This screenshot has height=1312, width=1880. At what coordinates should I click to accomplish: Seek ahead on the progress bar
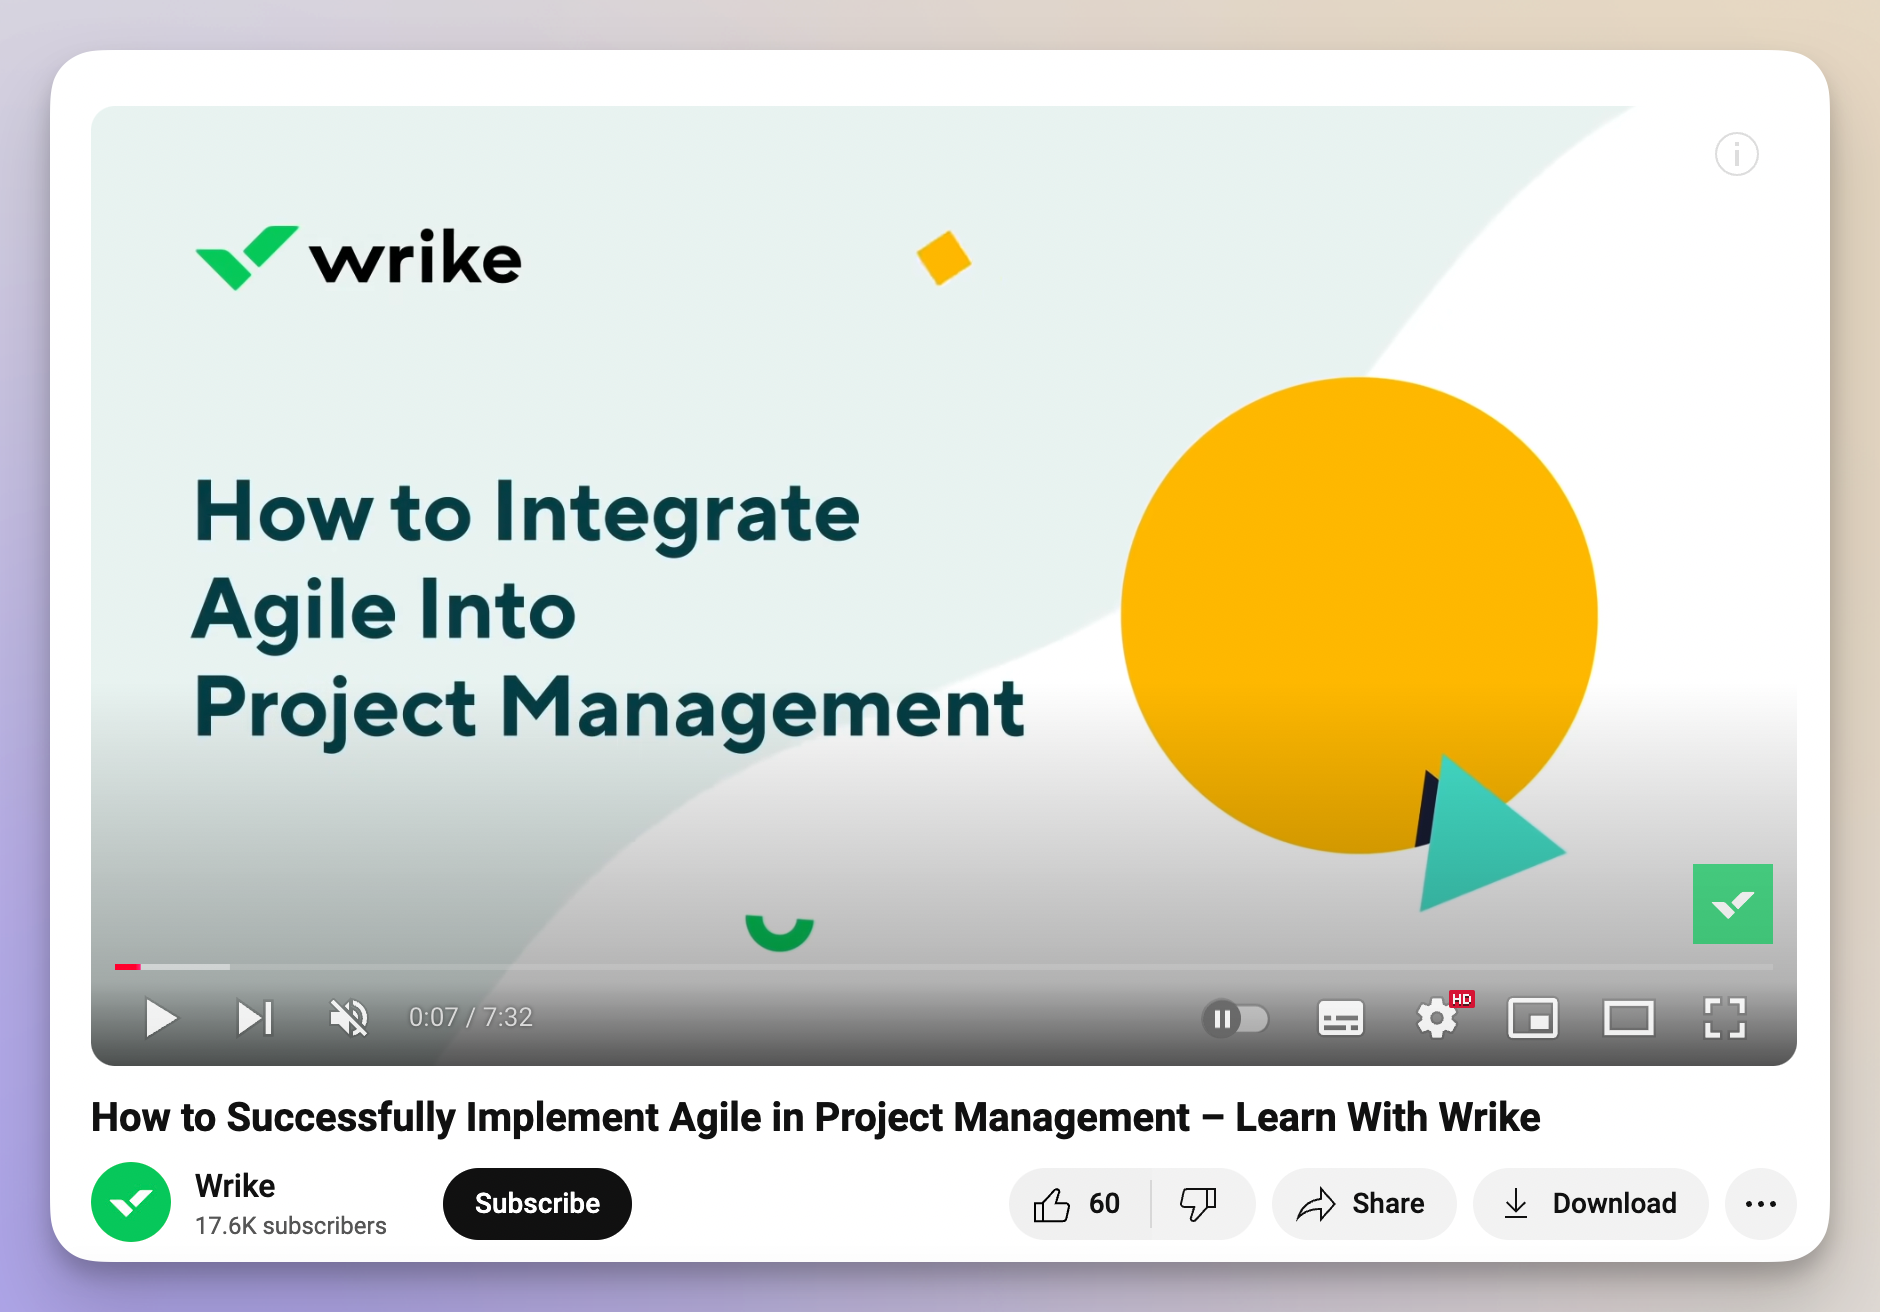point(900,966)
